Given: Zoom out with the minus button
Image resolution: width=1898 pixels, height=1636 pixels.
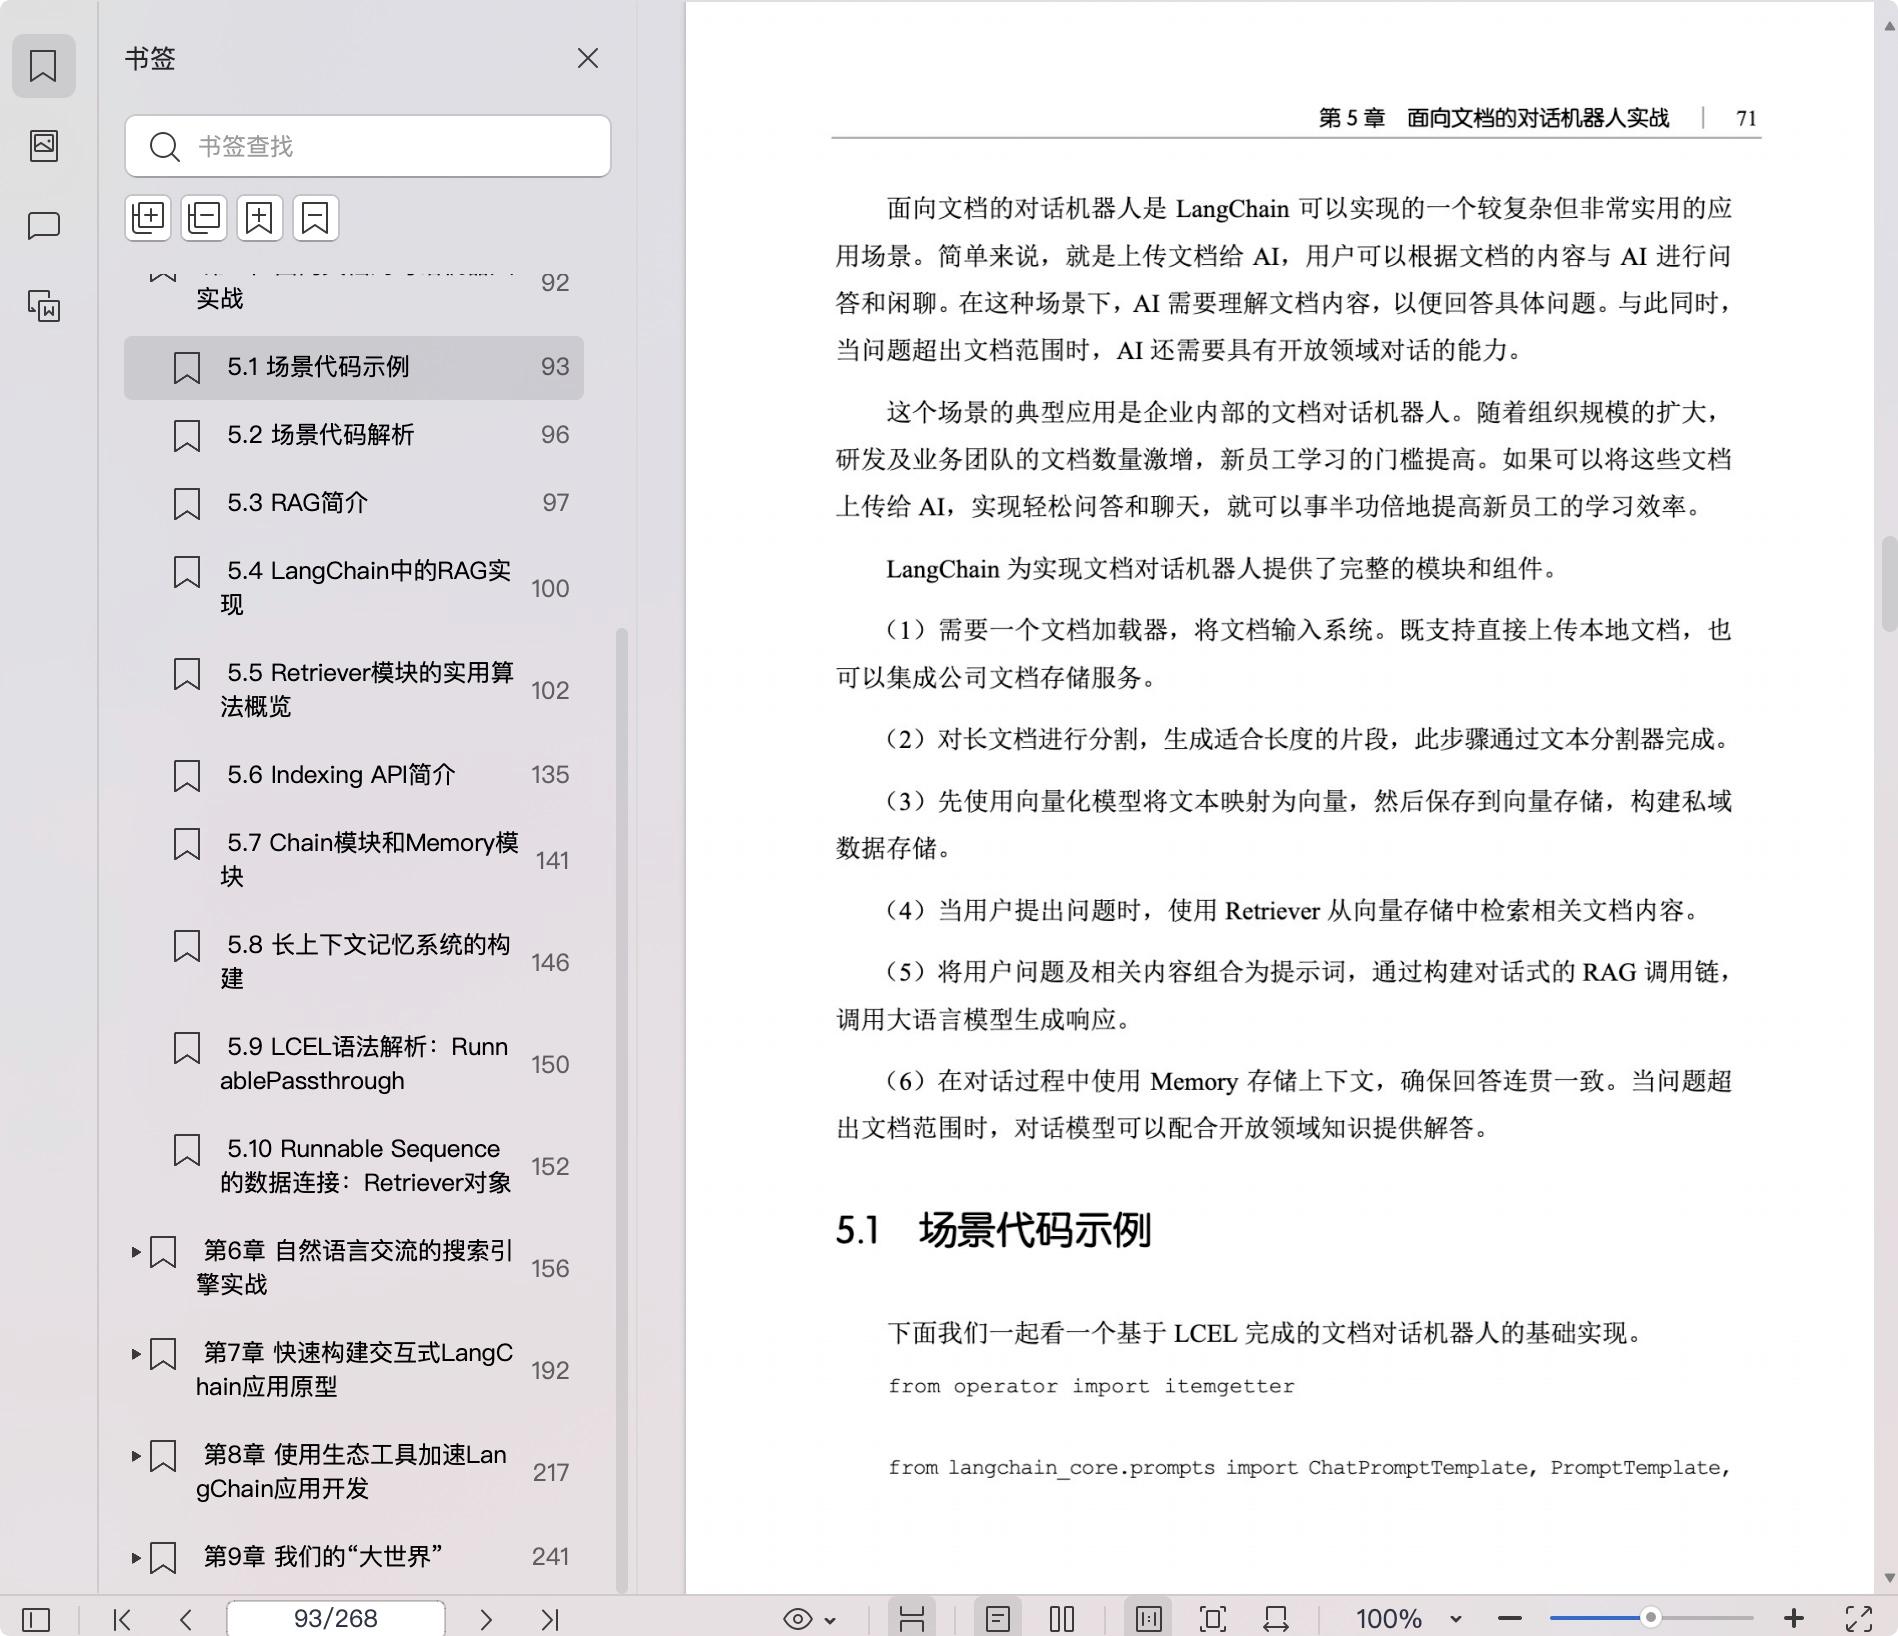Looking at the screenshot, I should [x=1510, y=1619].
